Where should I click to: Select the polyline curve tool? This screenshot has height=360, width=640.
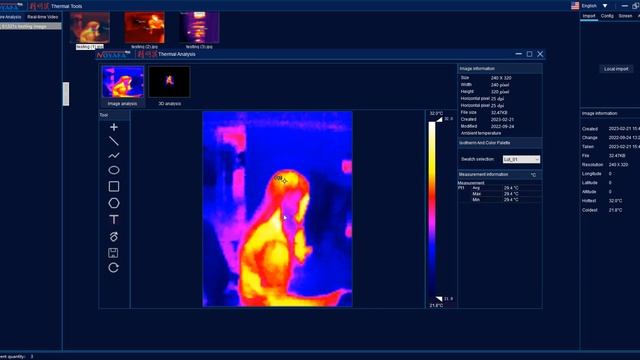pos(113,156)
